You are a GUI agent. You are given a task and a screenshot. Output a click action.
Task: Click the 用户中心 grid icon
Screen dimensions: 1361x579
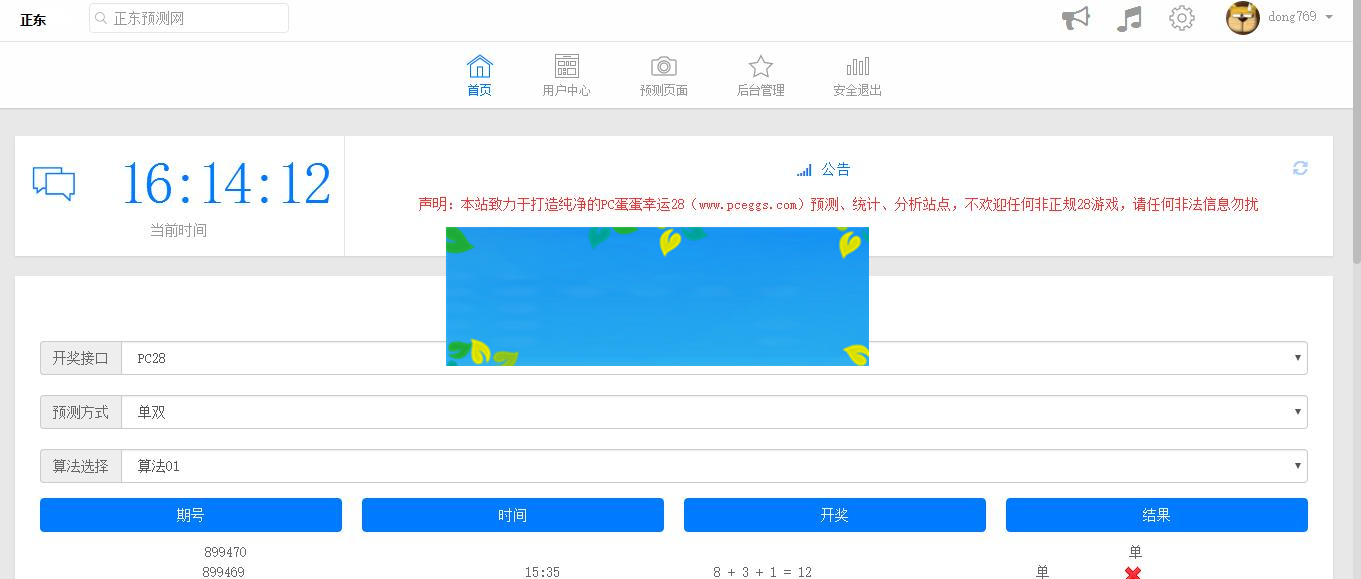coord(566,65)
